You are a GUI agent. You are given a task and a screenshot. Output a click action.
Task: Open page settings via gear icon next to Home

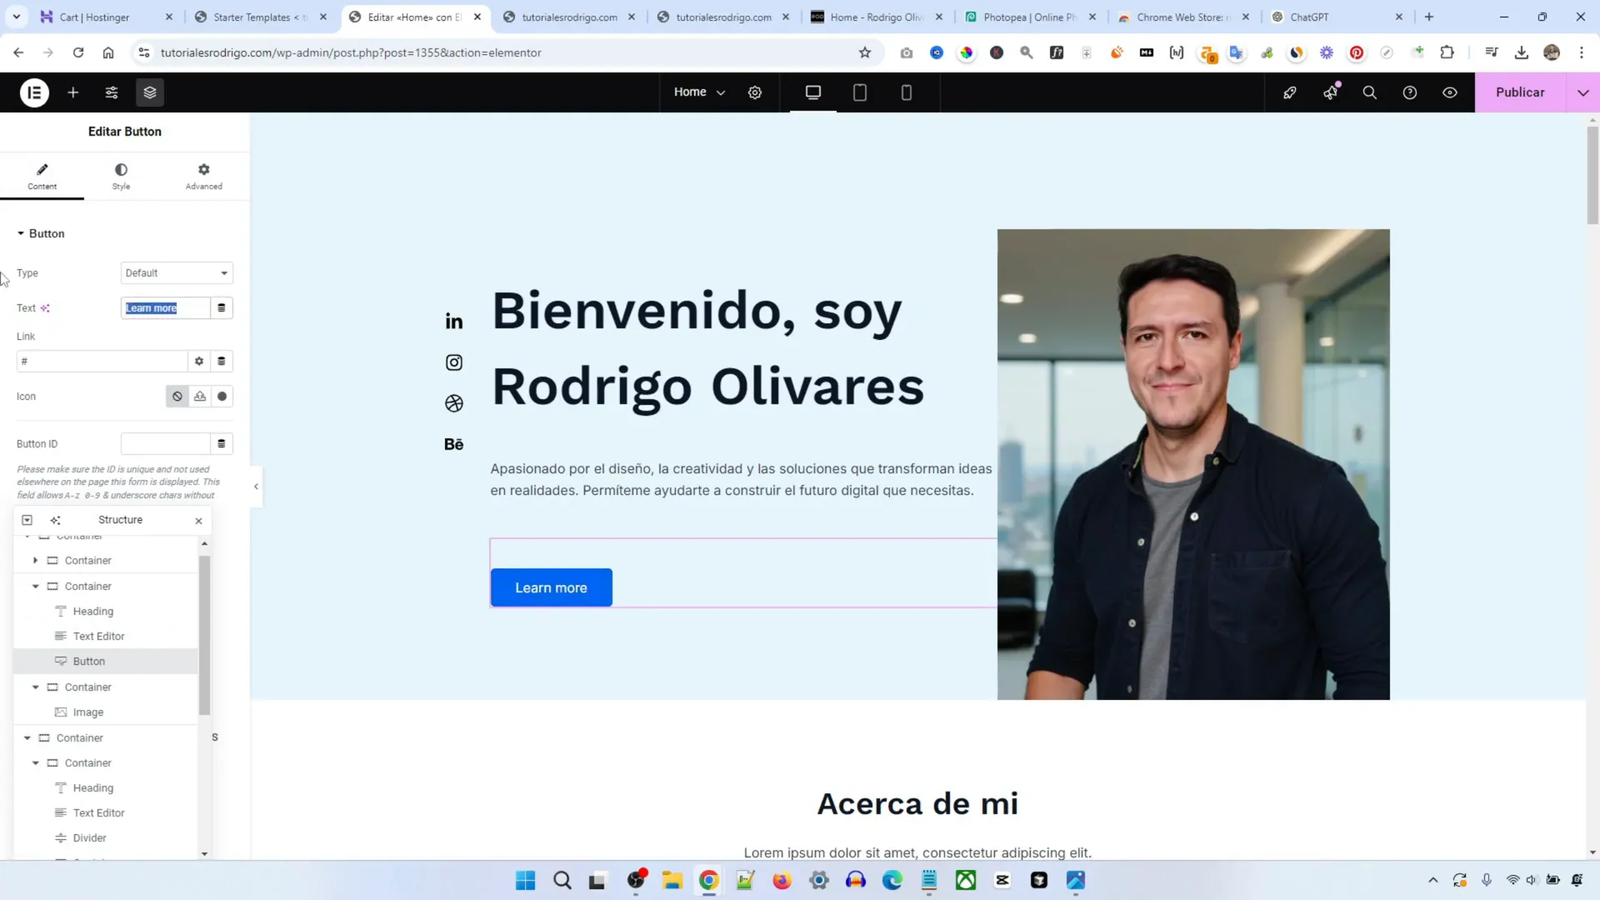point(755,92)
